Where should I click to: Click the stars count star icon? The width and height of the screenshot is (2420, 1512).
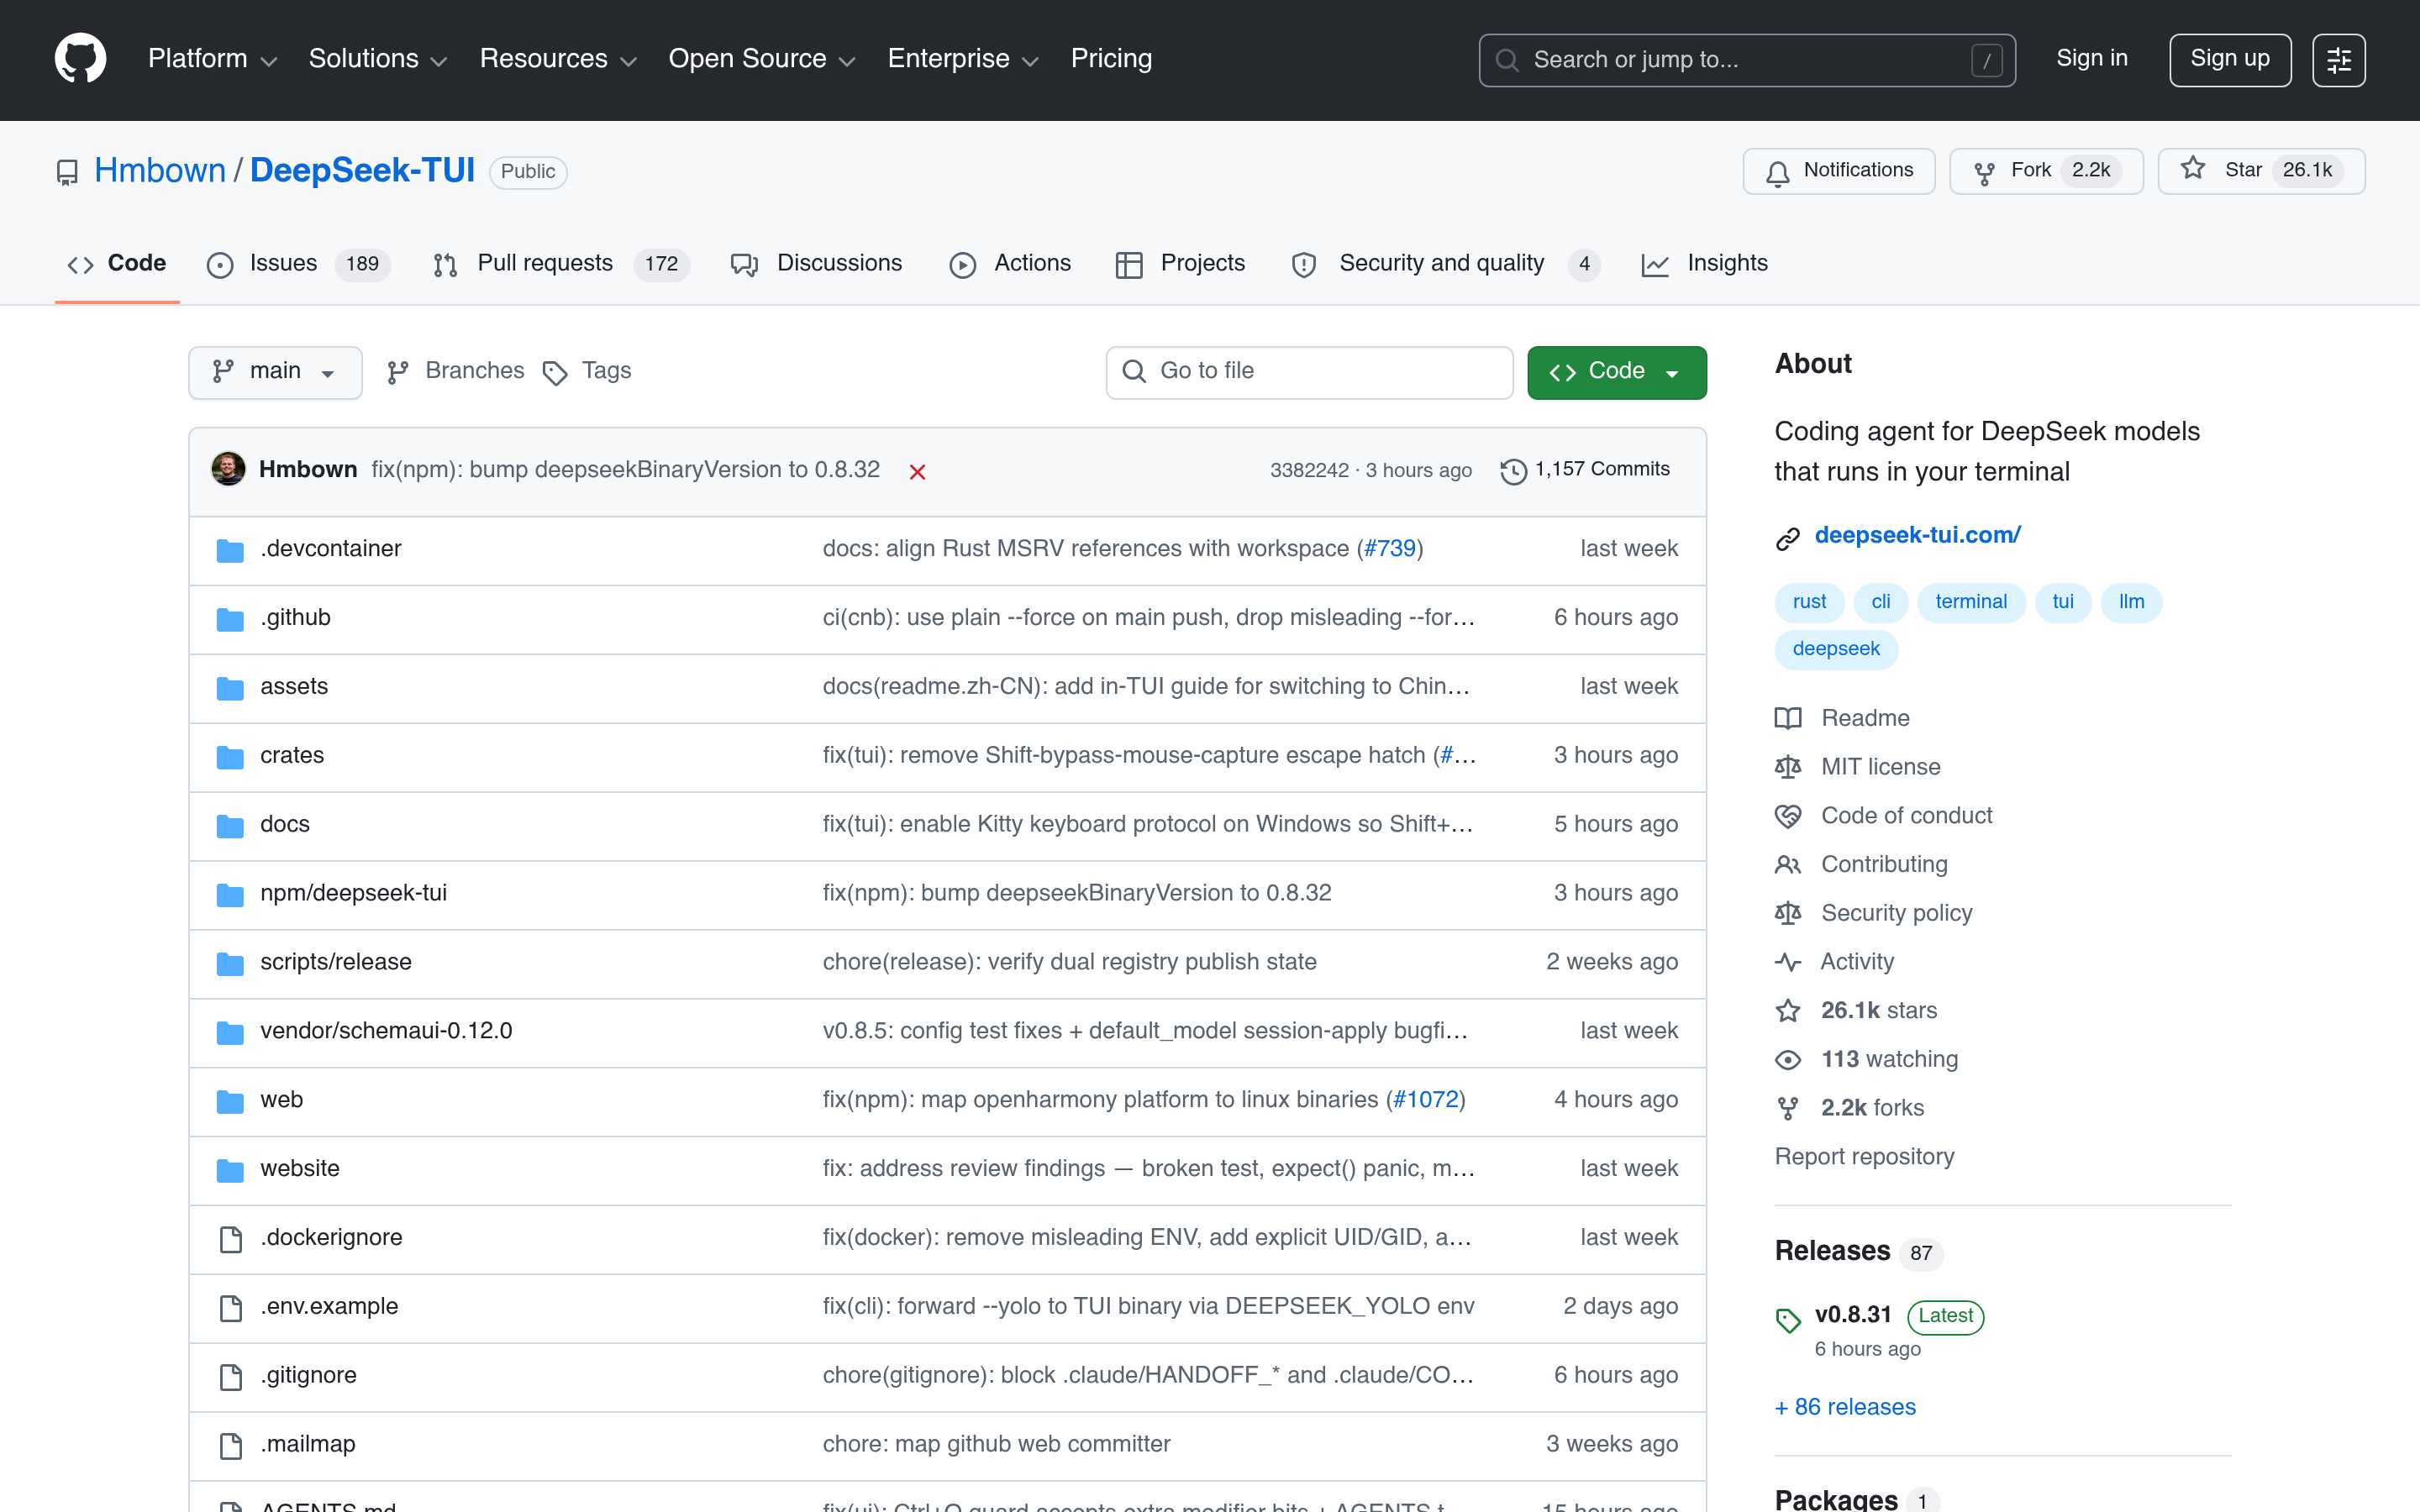coord(1788,1011)
